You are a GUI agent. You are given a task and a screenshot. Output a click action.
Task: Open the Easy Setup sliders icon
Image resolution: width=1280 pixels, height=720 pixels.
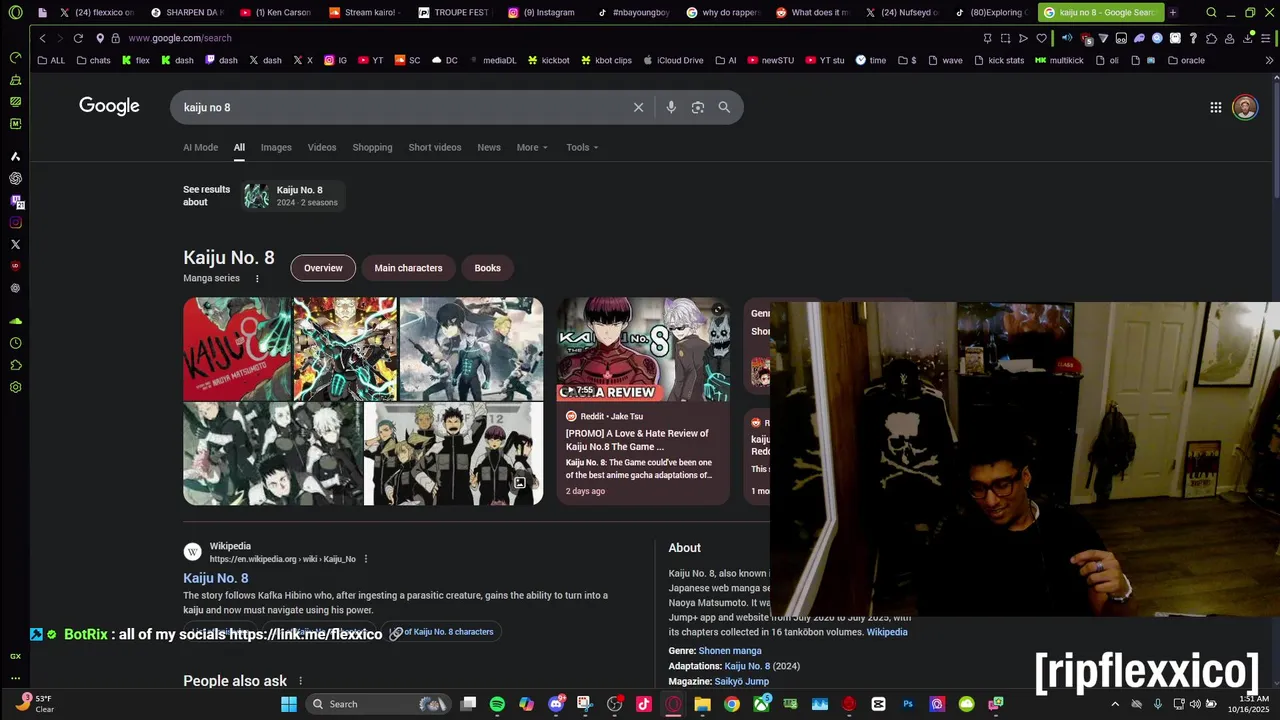pos(1267,38)
